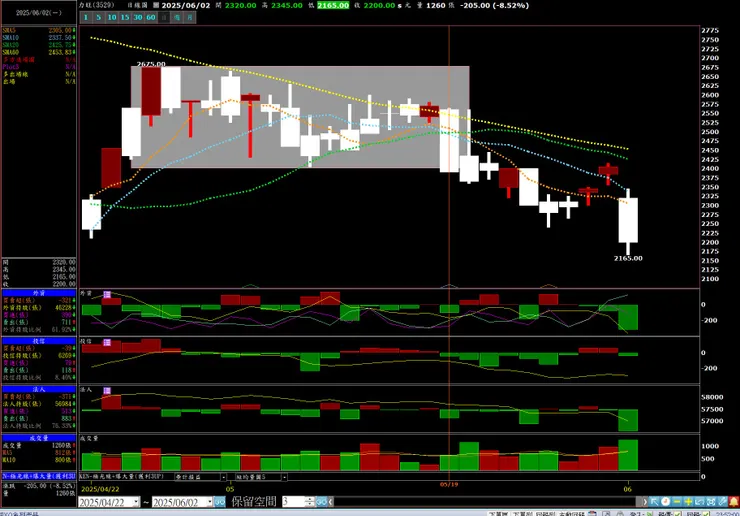Select the 投信 panel header
Viewport: 740px width, 516px height.
pyautogui.click(x=39, y=341)
